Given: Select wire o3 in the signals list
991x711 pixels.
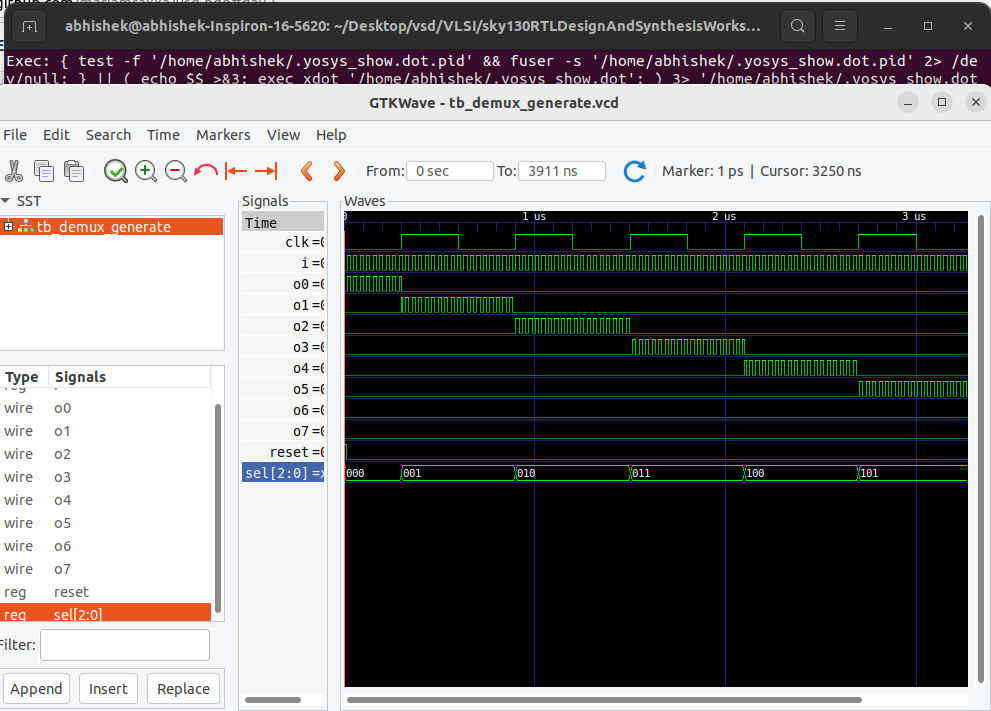Looking at the screenshot, I should click(62, 476).
